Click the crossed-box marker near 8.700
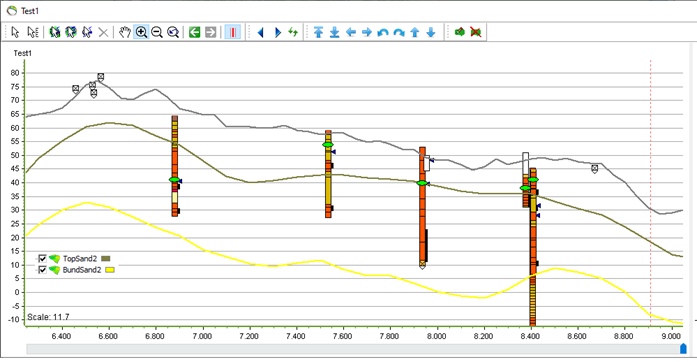The height and width of the screenshot is (362, 697). coord(595,169)
